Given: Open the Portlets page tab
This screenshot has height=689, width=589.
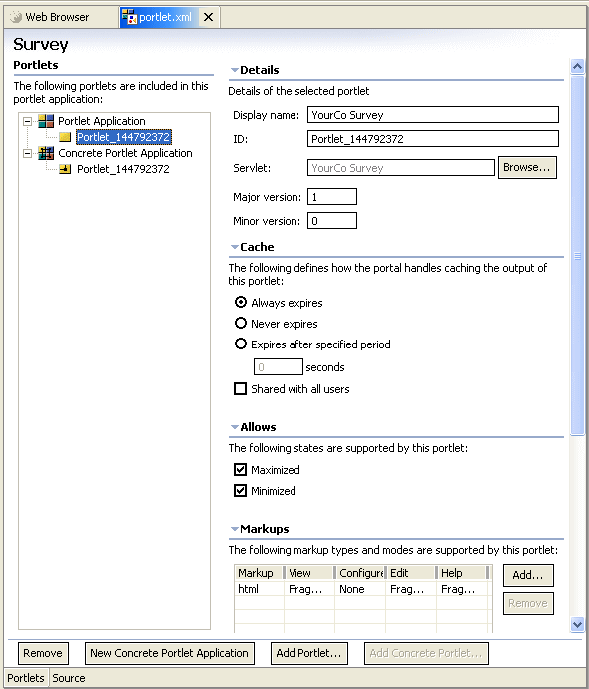Looking at the screenshot, I should click(x=26, y=678).
